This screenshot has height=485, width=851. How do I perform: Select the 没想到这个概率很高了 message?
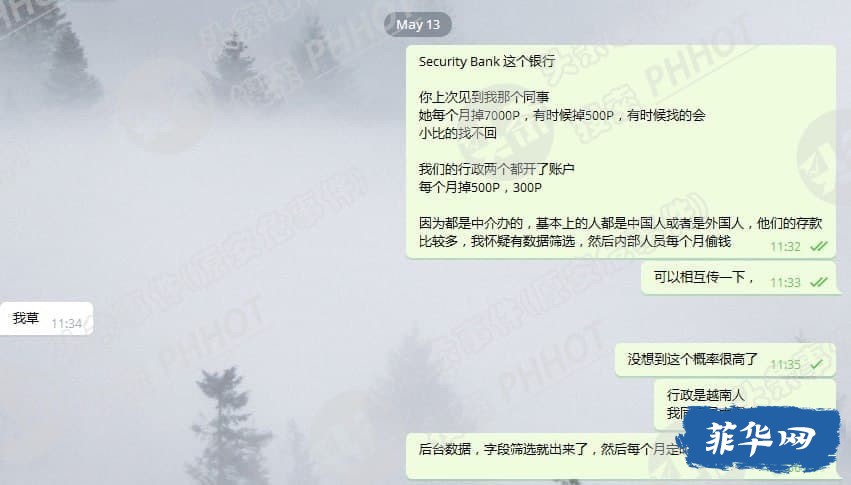click(725, 360)
